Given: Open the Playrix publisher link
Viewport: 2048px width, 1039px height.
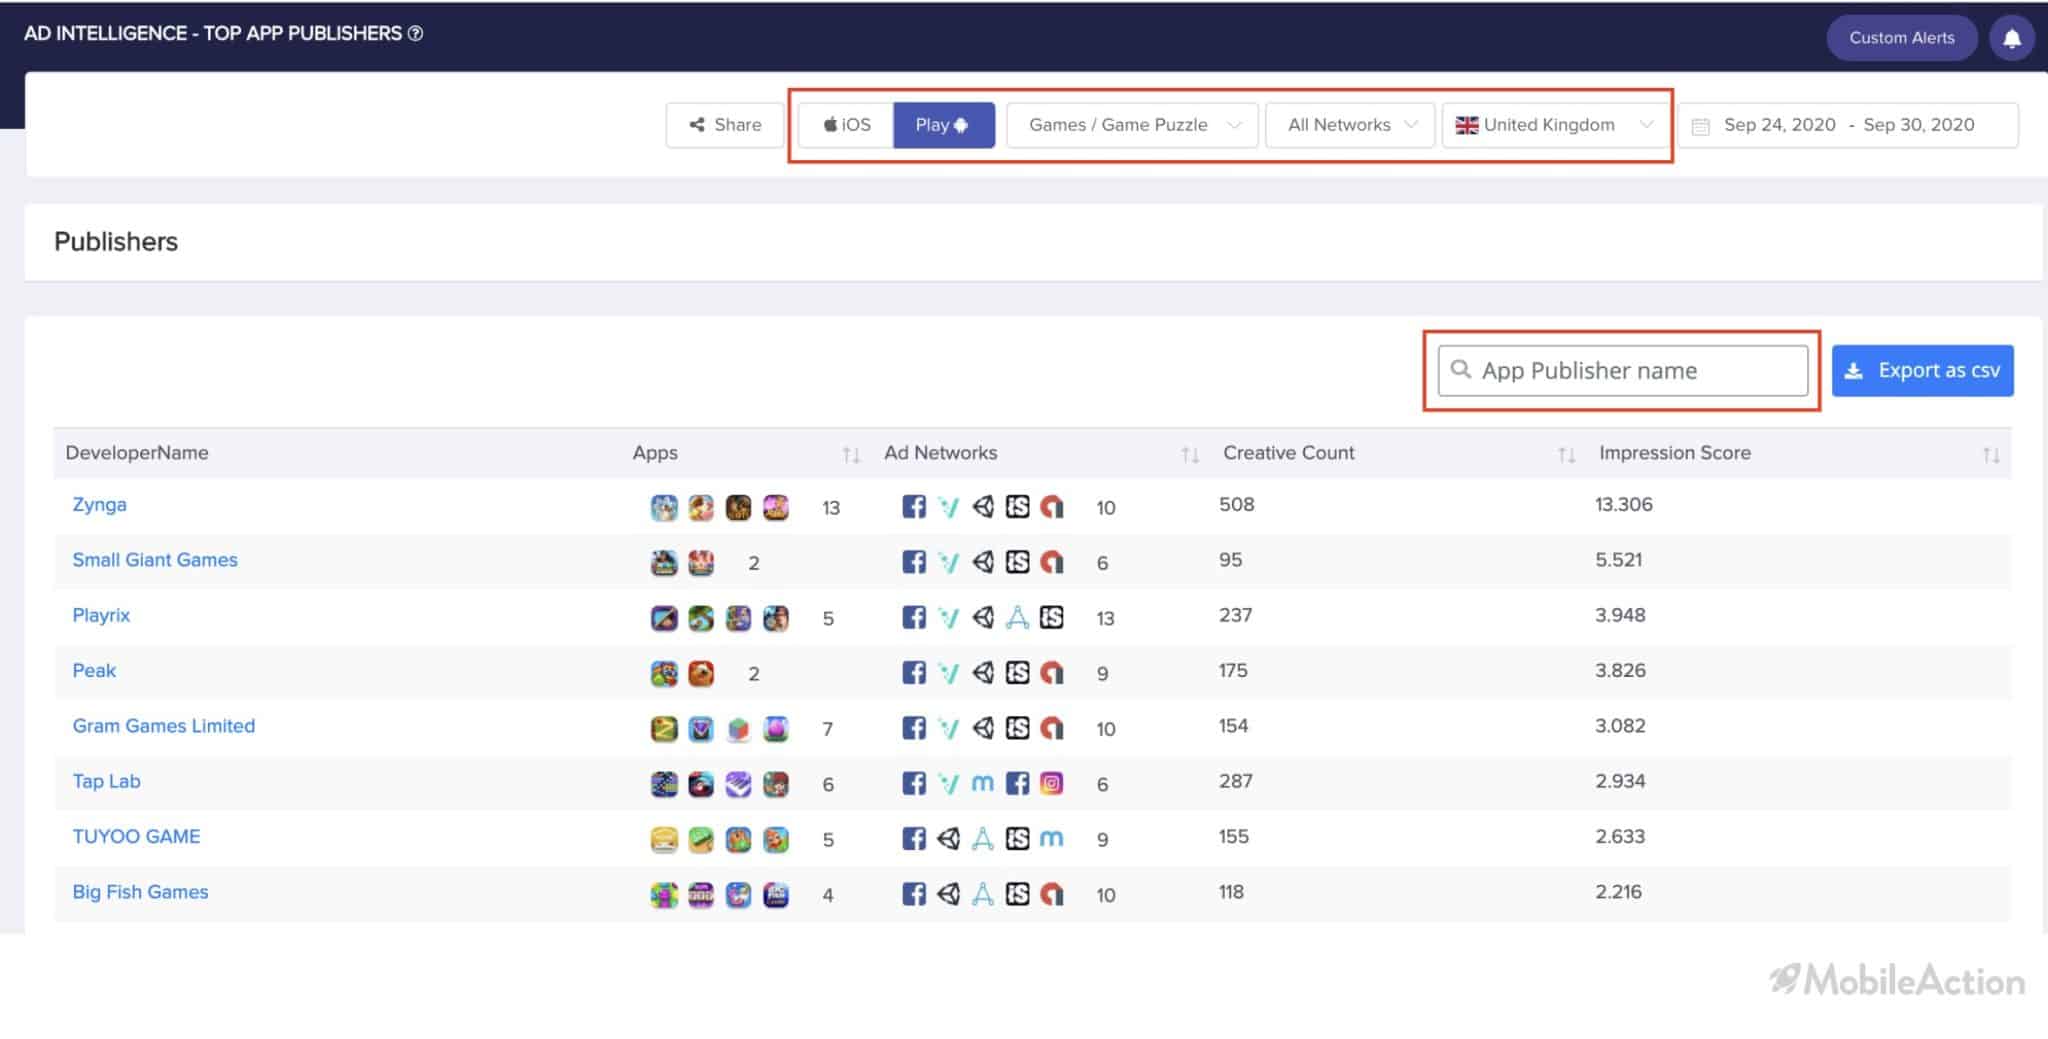Looking at the screenshot, I should (x=101, y=615).
